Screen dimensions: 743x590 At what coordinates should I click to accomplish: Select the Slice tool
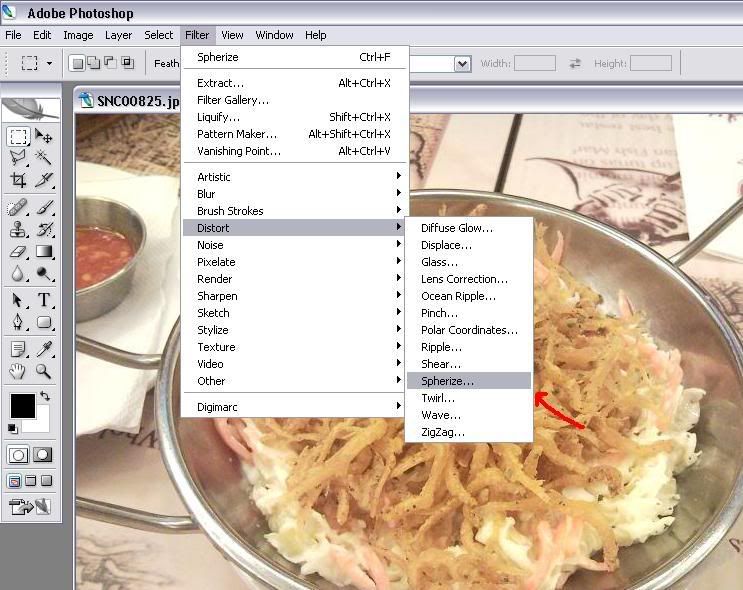pos(44,180)
